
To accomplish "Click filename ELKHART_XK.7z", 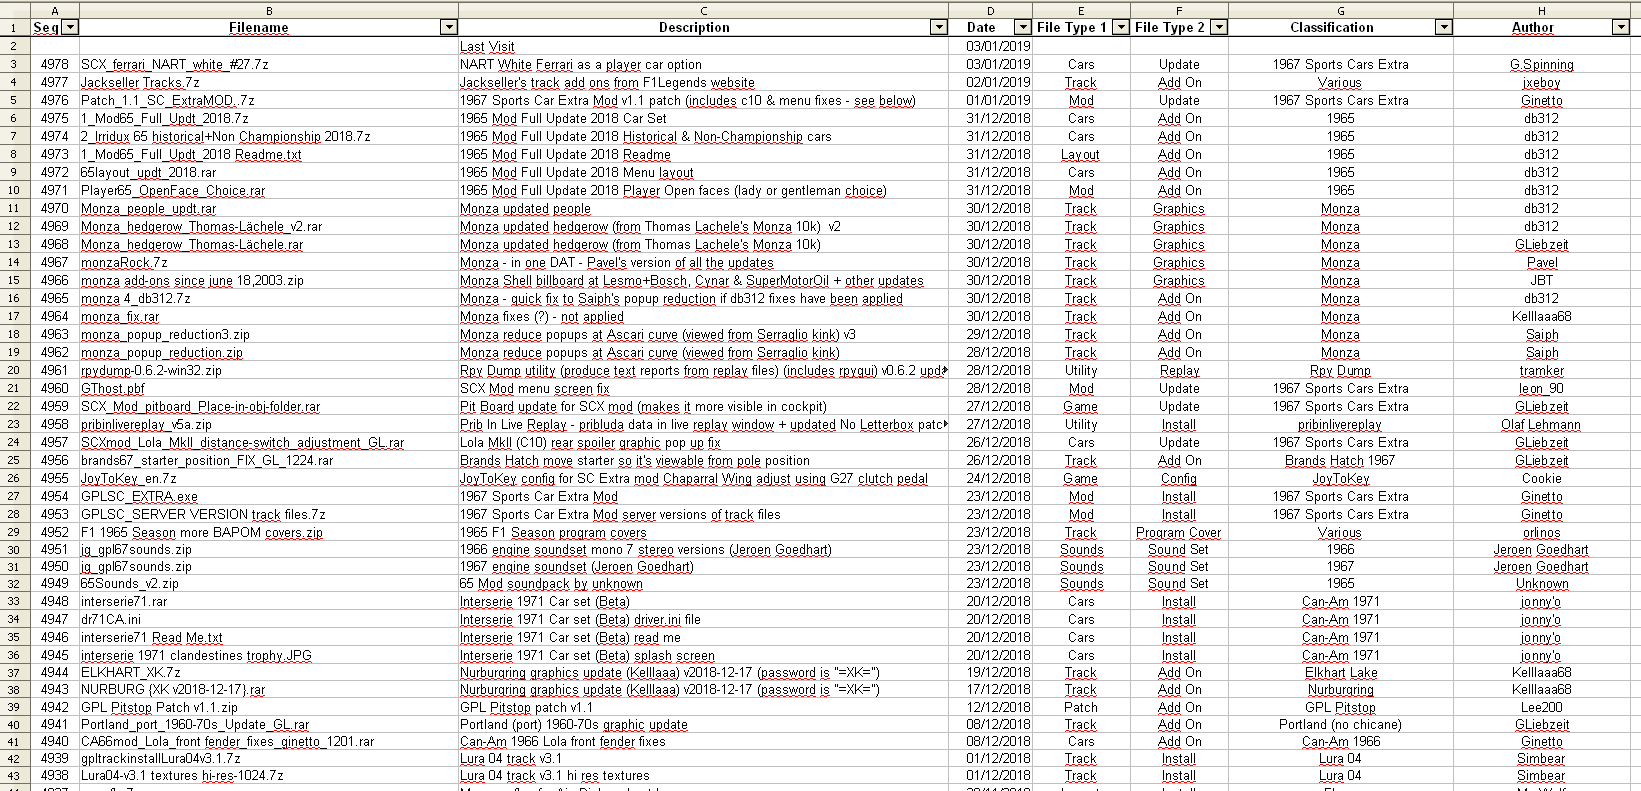I will pos(130,672).
